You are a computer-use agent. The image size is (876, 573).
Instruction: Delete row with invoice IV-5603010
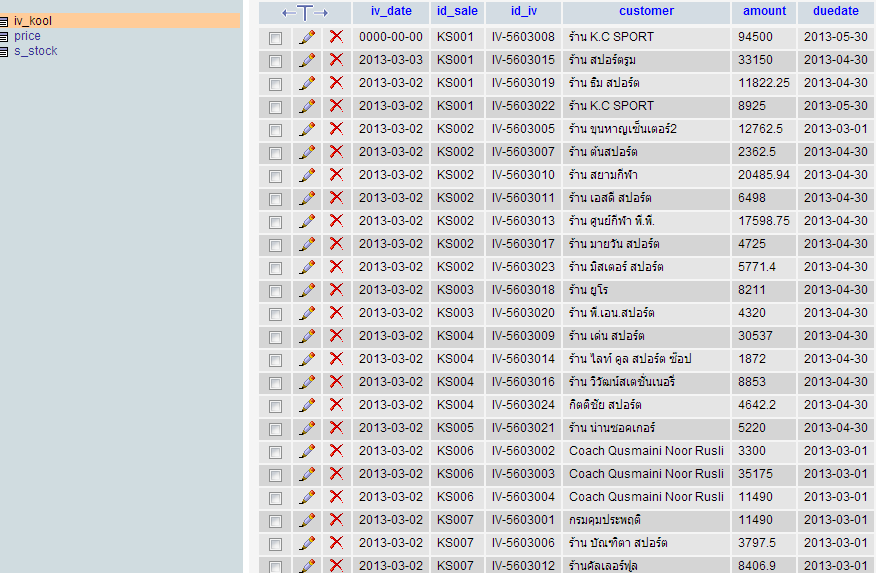point(336,175)
